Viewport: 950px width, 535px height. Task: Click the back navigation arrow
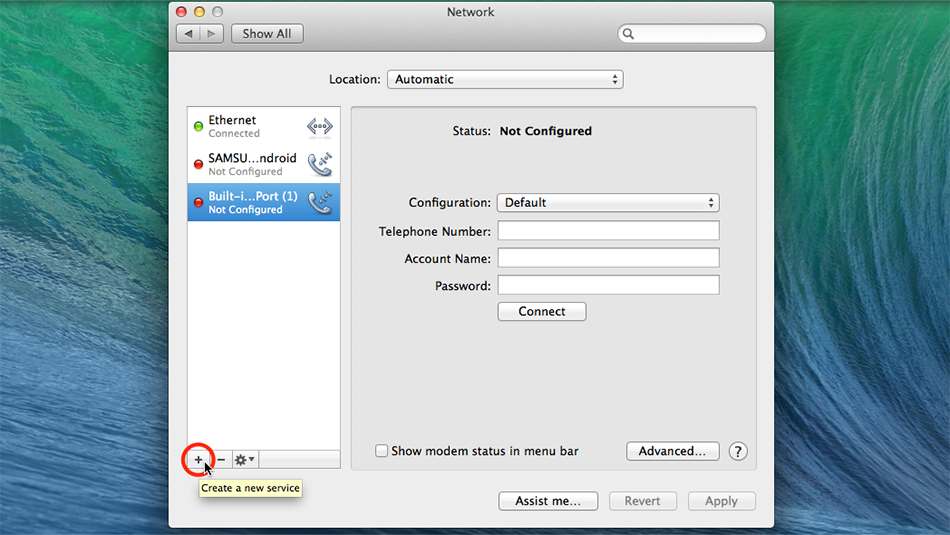coord(187,34)
